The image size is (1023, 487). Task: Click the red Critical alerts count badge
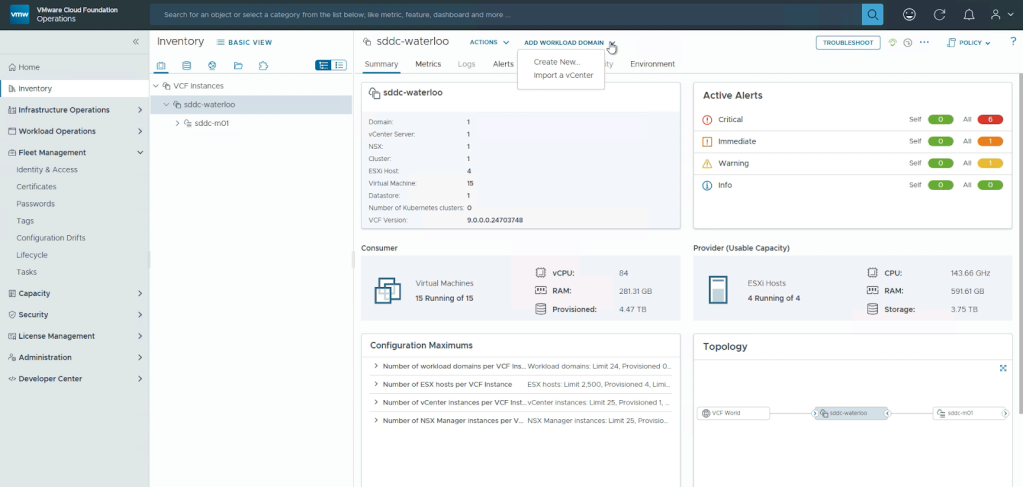[990, 120]
